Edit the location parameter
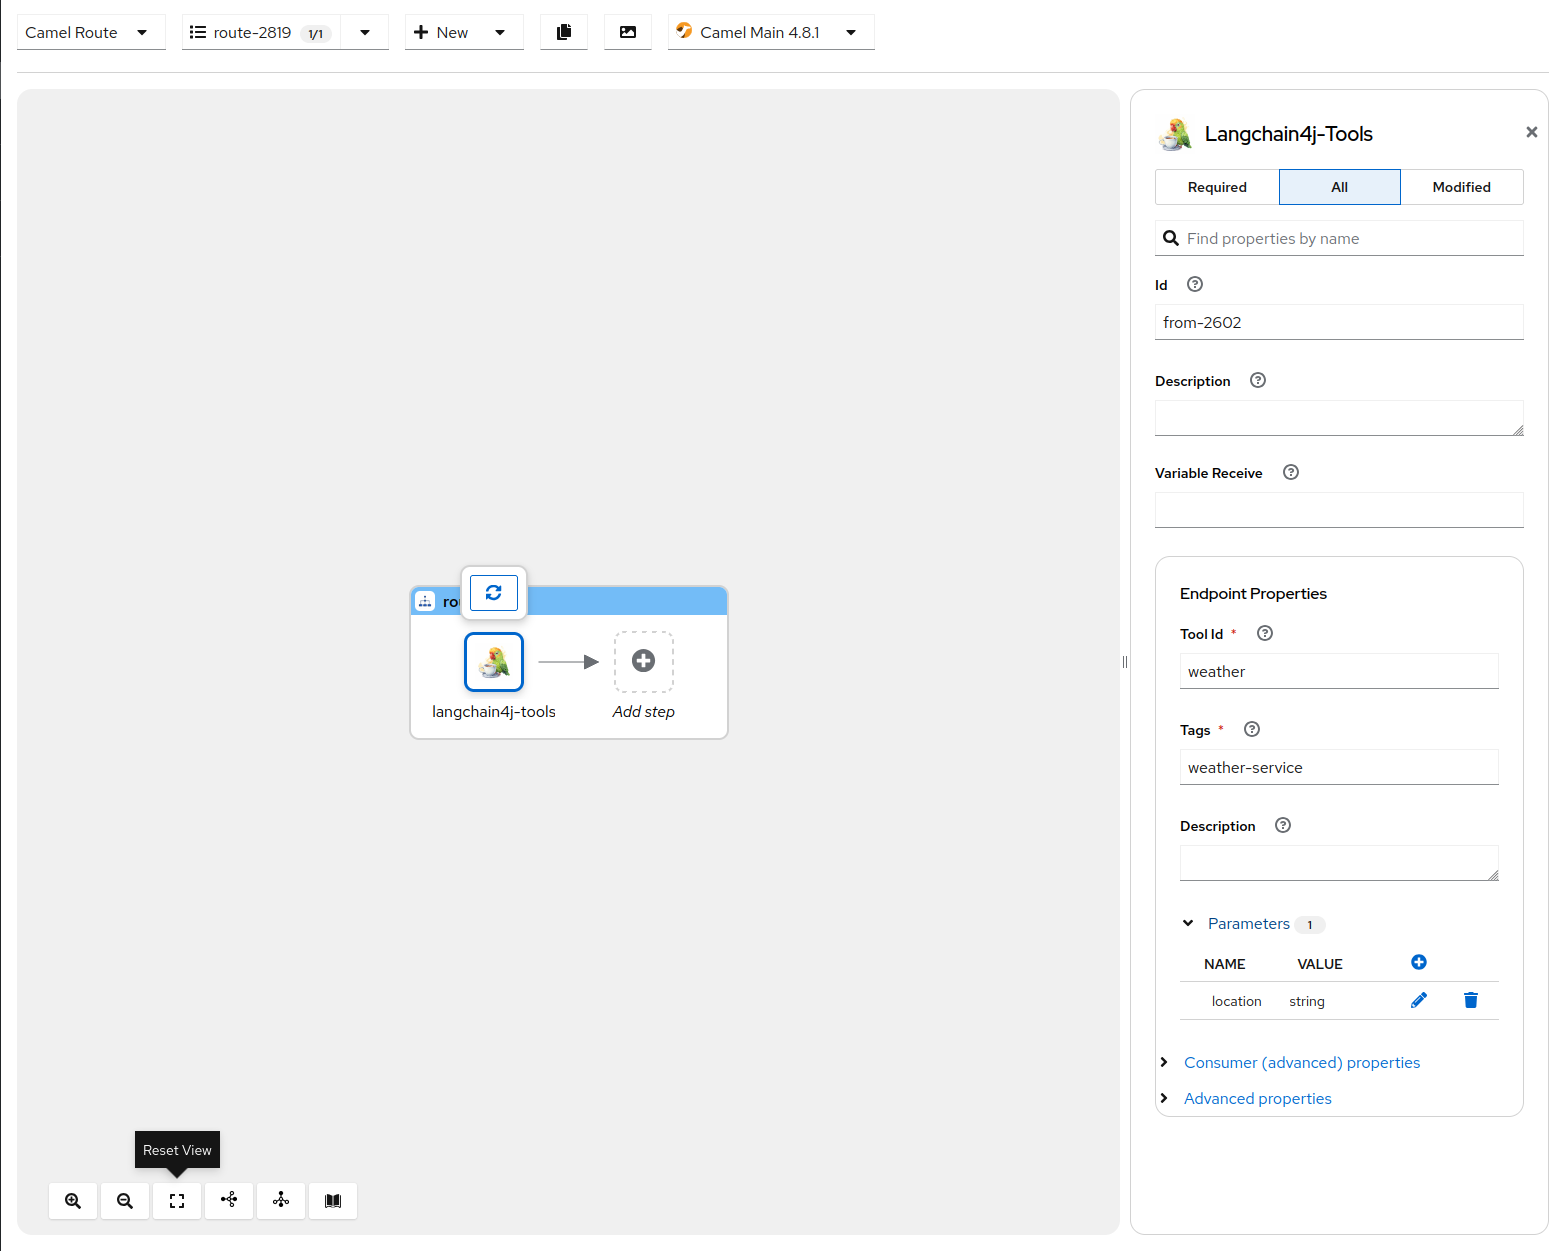 (x=1418, y=1000)
